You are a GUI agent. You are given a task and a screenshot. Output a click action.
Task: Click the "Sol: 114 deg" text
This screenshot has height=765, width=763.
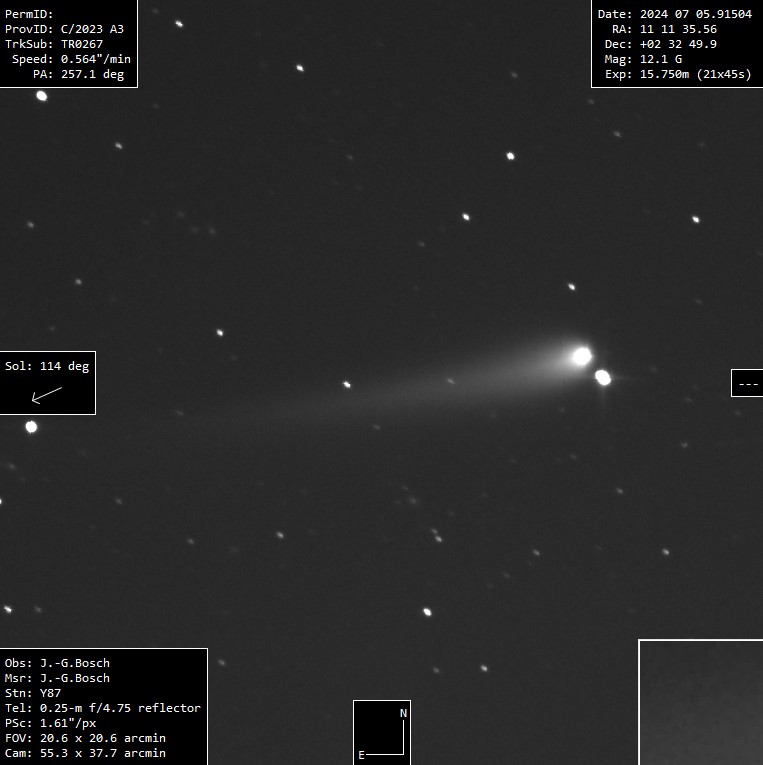[x=47, y=366]
